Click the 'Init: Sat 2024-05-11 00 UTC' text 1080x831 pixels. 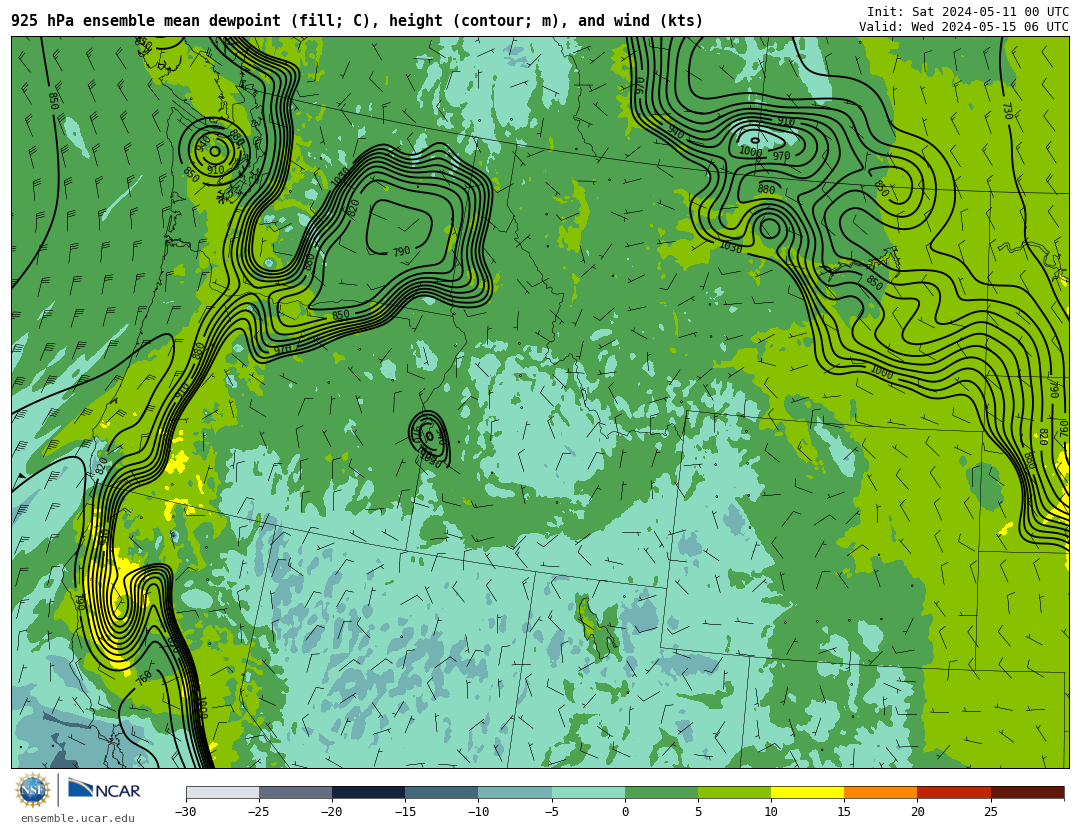968,12
